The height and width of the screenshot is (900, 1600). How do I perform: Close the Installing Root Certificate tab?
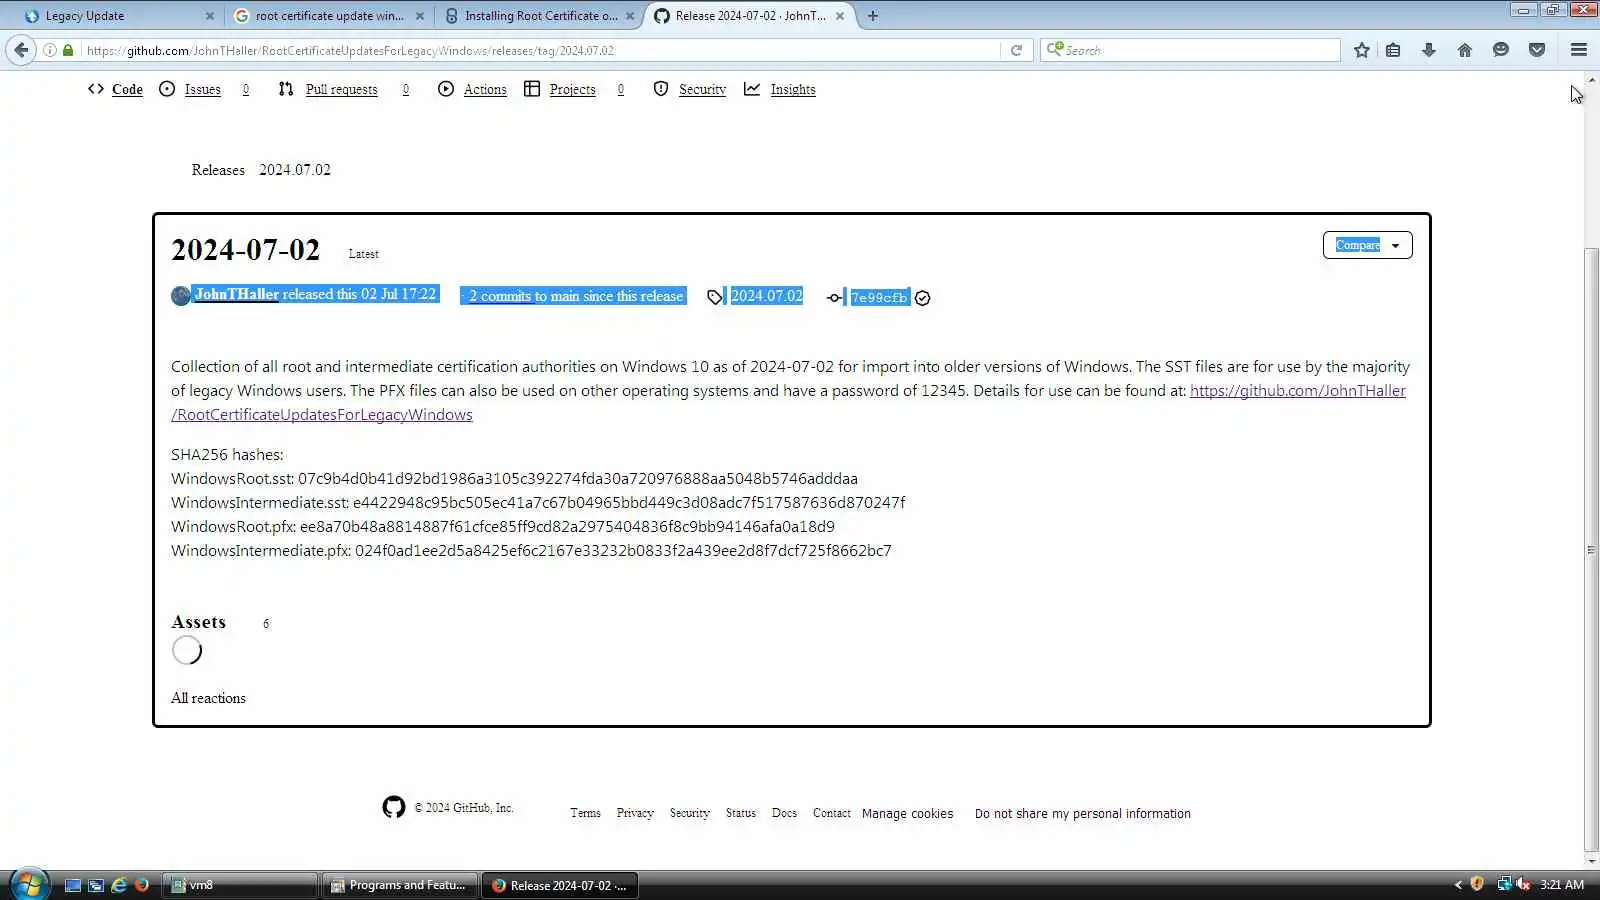pos(630,16)
